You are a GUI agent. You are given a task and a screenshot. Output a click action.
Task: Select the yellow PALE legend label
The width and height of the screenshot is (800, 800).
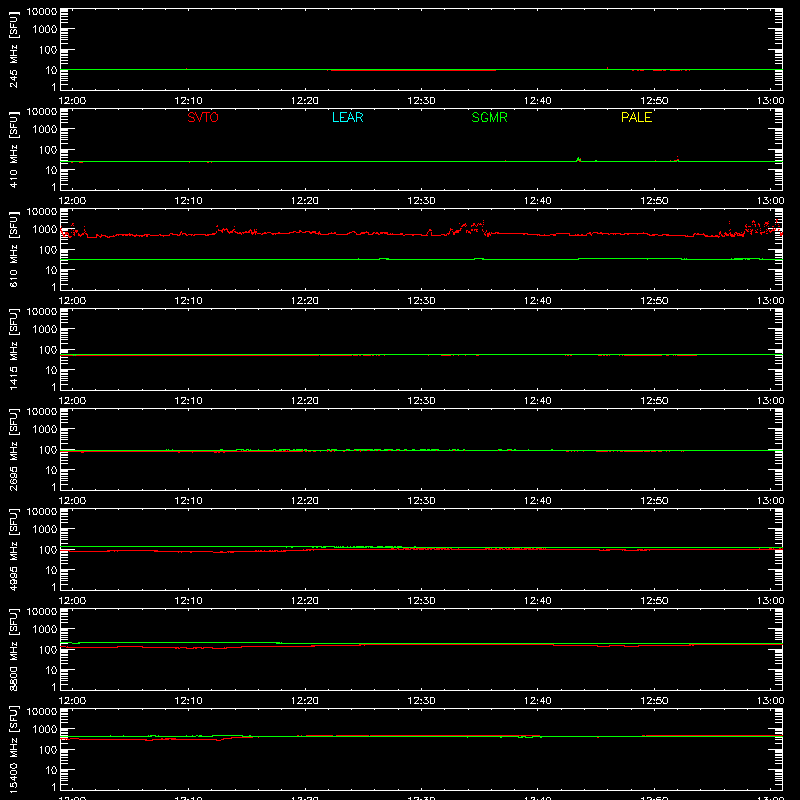(636, 117)
